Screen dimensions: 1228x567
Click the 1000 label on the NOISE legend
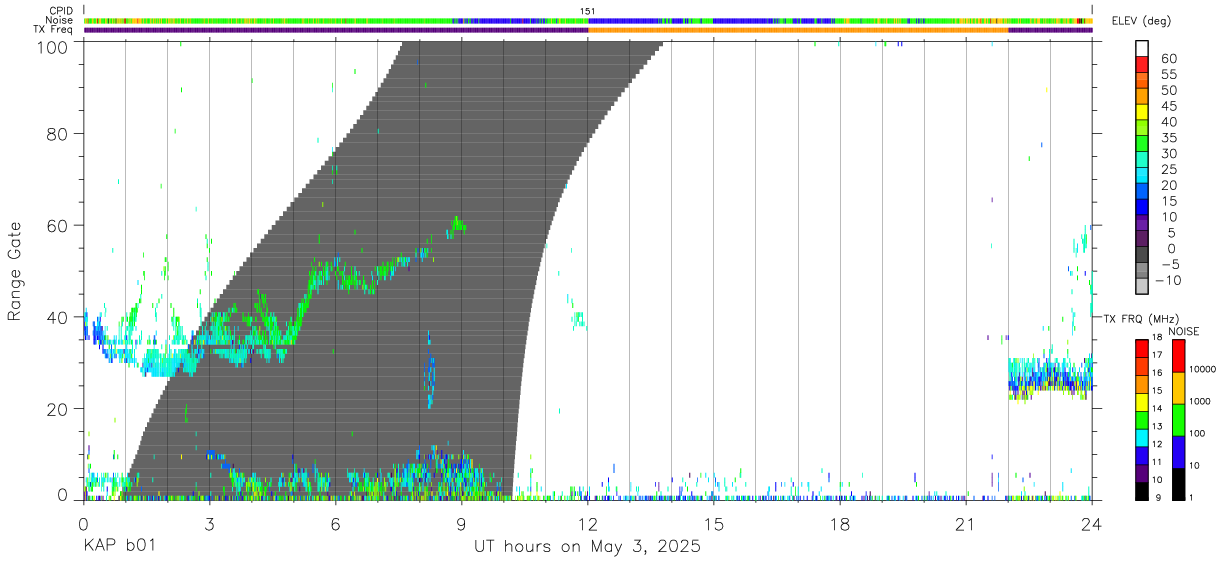pos(1199,402)
